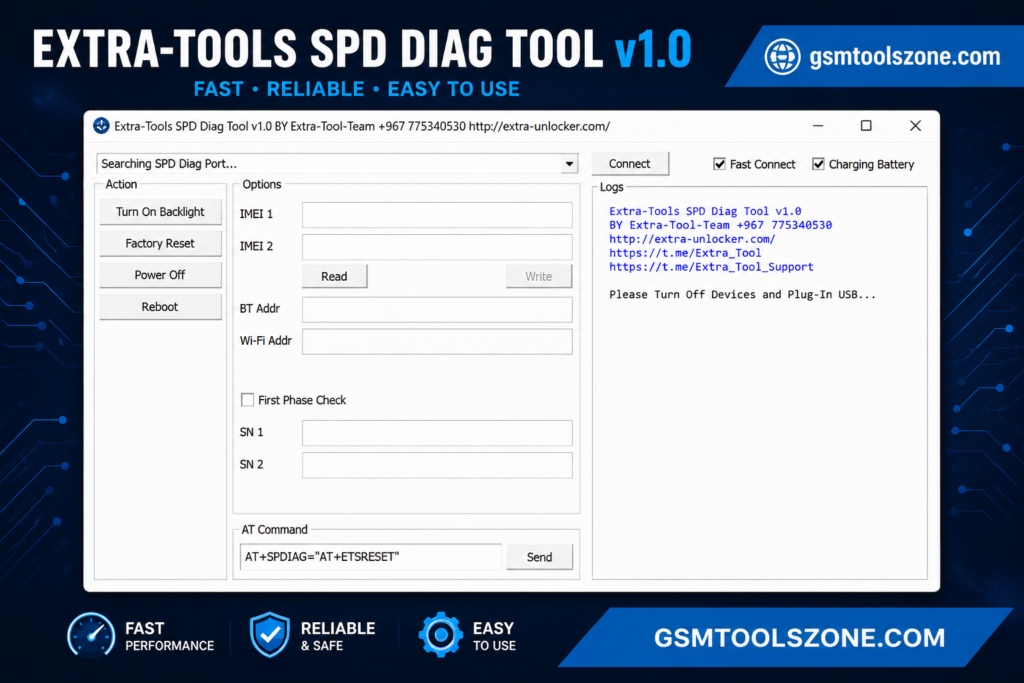Open https://t.me/Extra_Tool link in Logs
Viewport: 1024px width, 683px height.
click(685, 253)
